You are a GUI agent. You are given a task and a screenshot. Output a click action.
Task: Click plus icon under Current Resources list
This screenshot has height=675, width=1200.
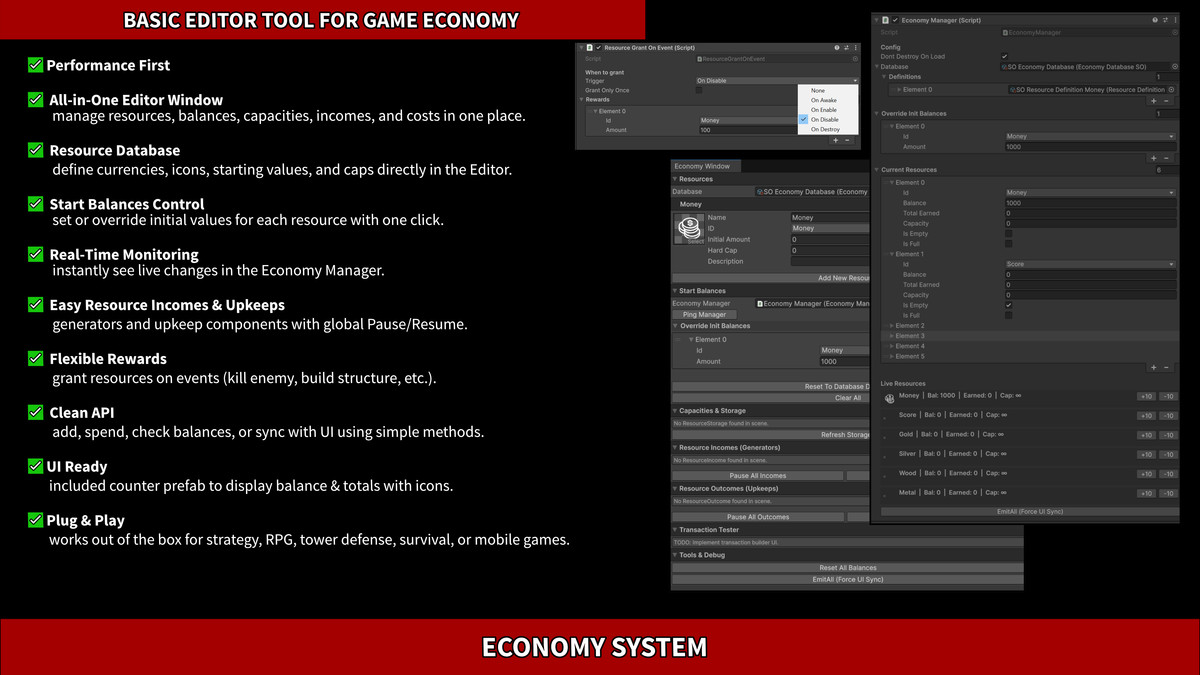point(1153,367)
